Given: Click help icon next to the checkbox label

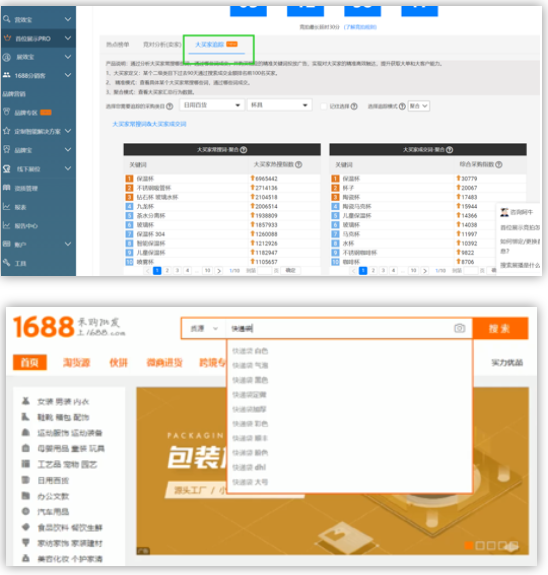Looking at the screenshot, I should pos(354,106).
